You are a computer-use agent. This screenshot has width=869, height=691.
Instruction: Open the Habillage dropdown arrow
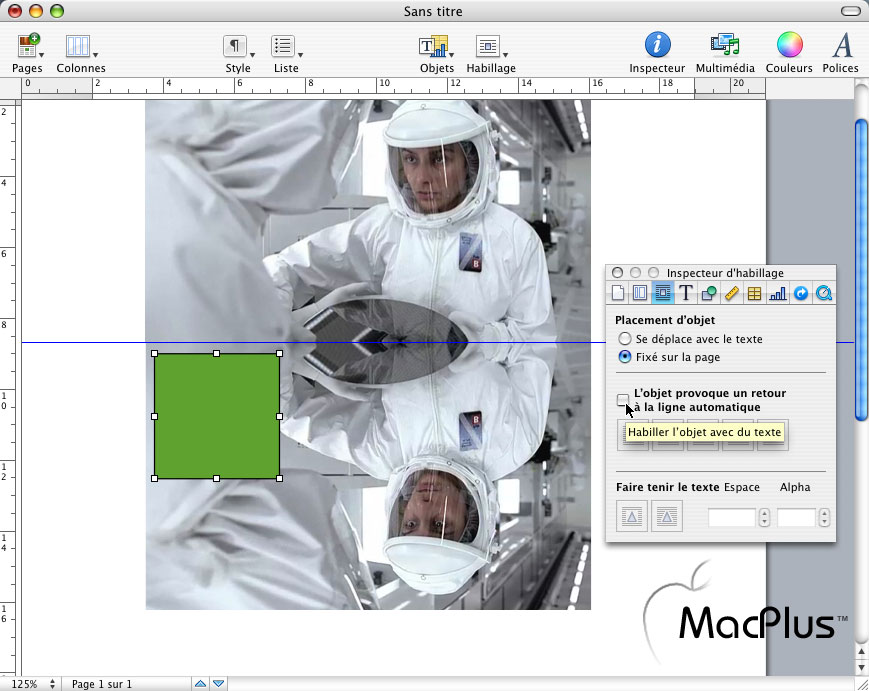(505, 55)
